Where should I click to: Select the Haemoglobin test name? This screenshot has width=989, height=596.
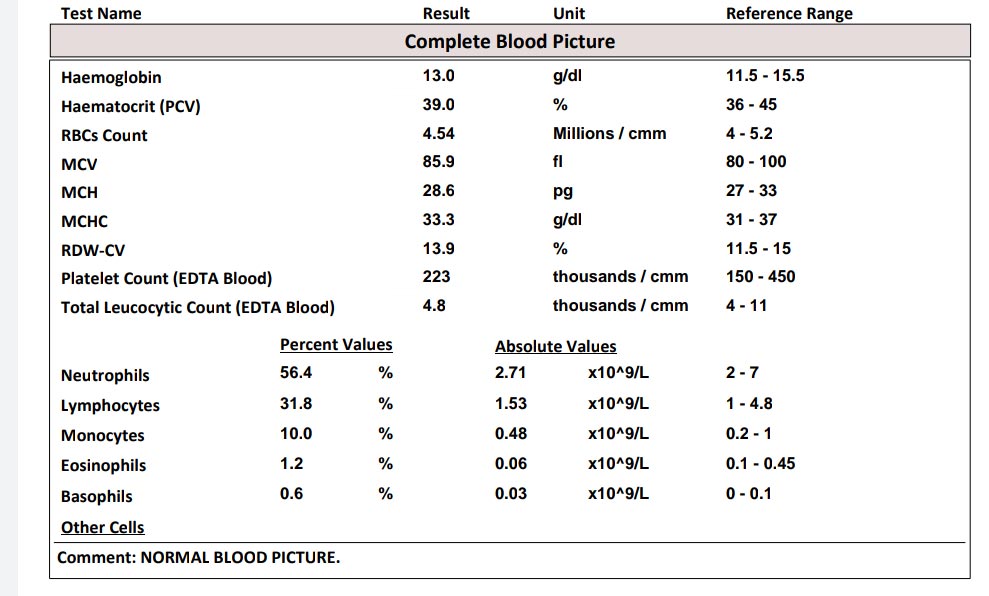pos(111,78)
